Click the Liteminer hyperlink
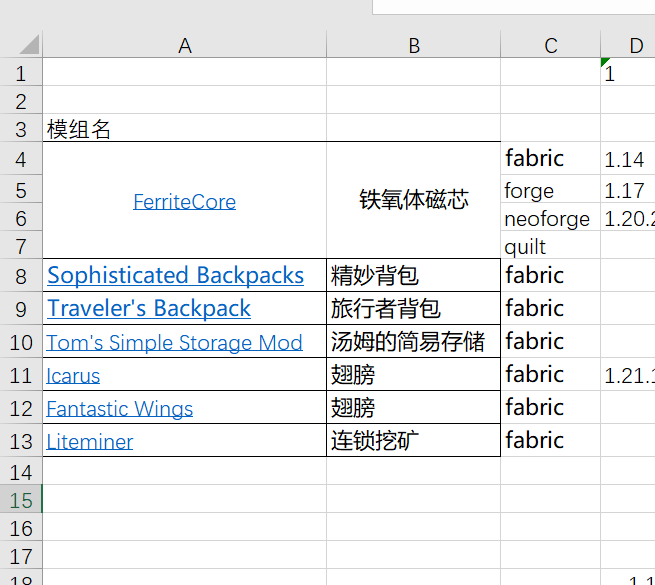The width and height of the screenshot is (655, 585). (89, 441)
